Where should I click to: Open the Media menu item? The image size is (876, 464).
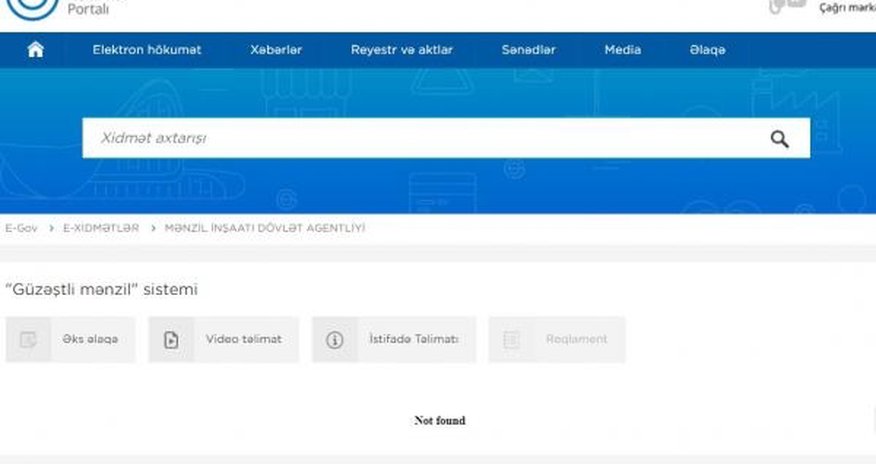tap(622, 50)
